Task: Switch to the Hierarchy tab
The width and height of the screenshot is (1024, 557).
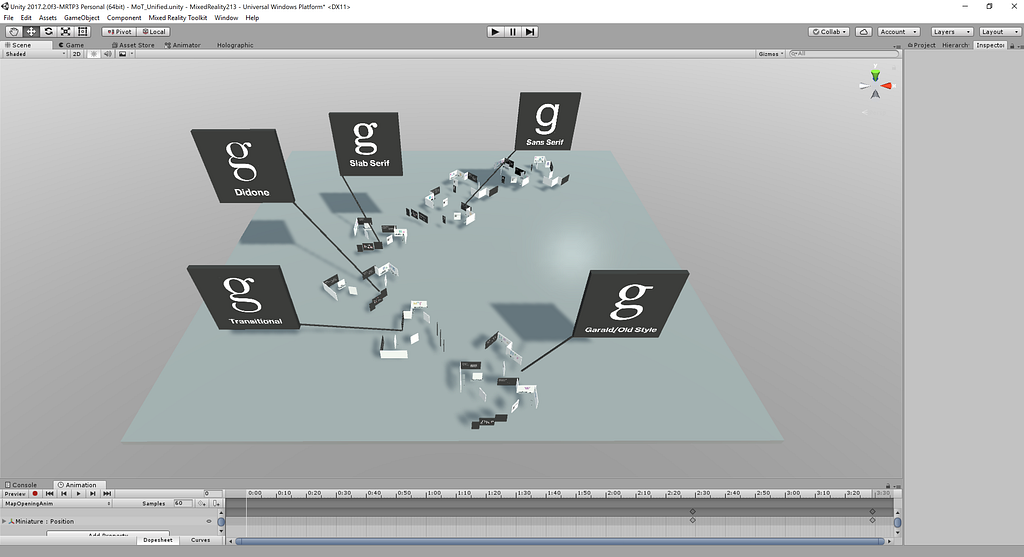Action: [x=955, y=45]
